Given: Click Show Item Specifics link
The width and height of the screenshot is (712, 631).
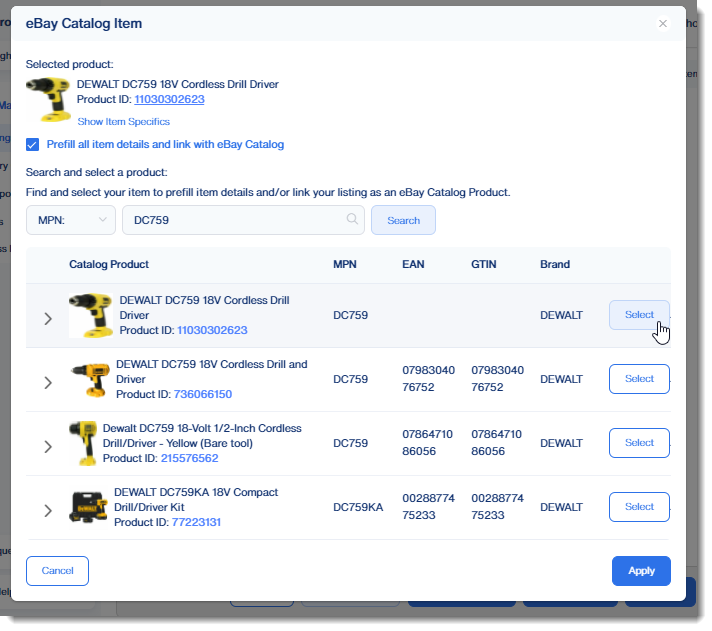Looking at the screenshot, I should (124, 122).
